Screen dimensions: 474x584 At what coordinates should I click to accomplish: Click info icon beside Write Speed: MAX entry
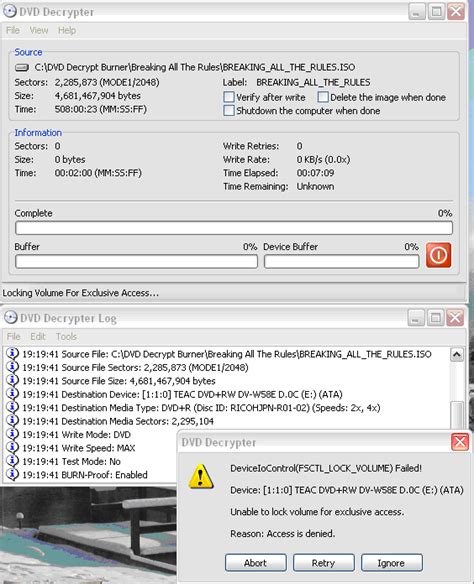[x=12, y=447]
